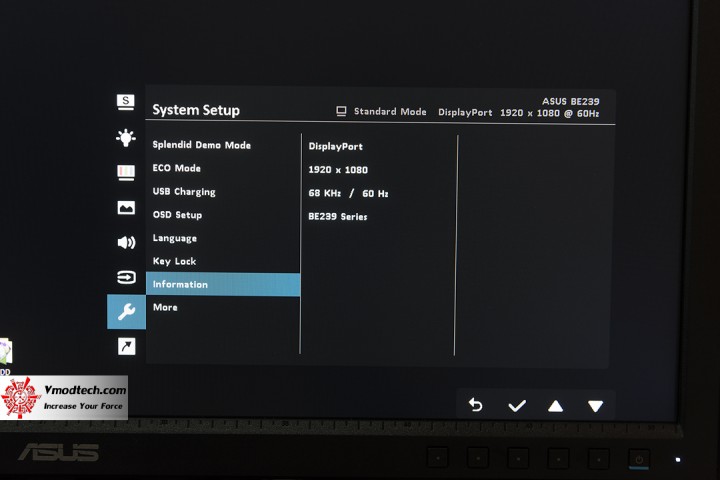
Task: Open the Color settings icon
Action: pyautogui.click(x=126, y=172)
